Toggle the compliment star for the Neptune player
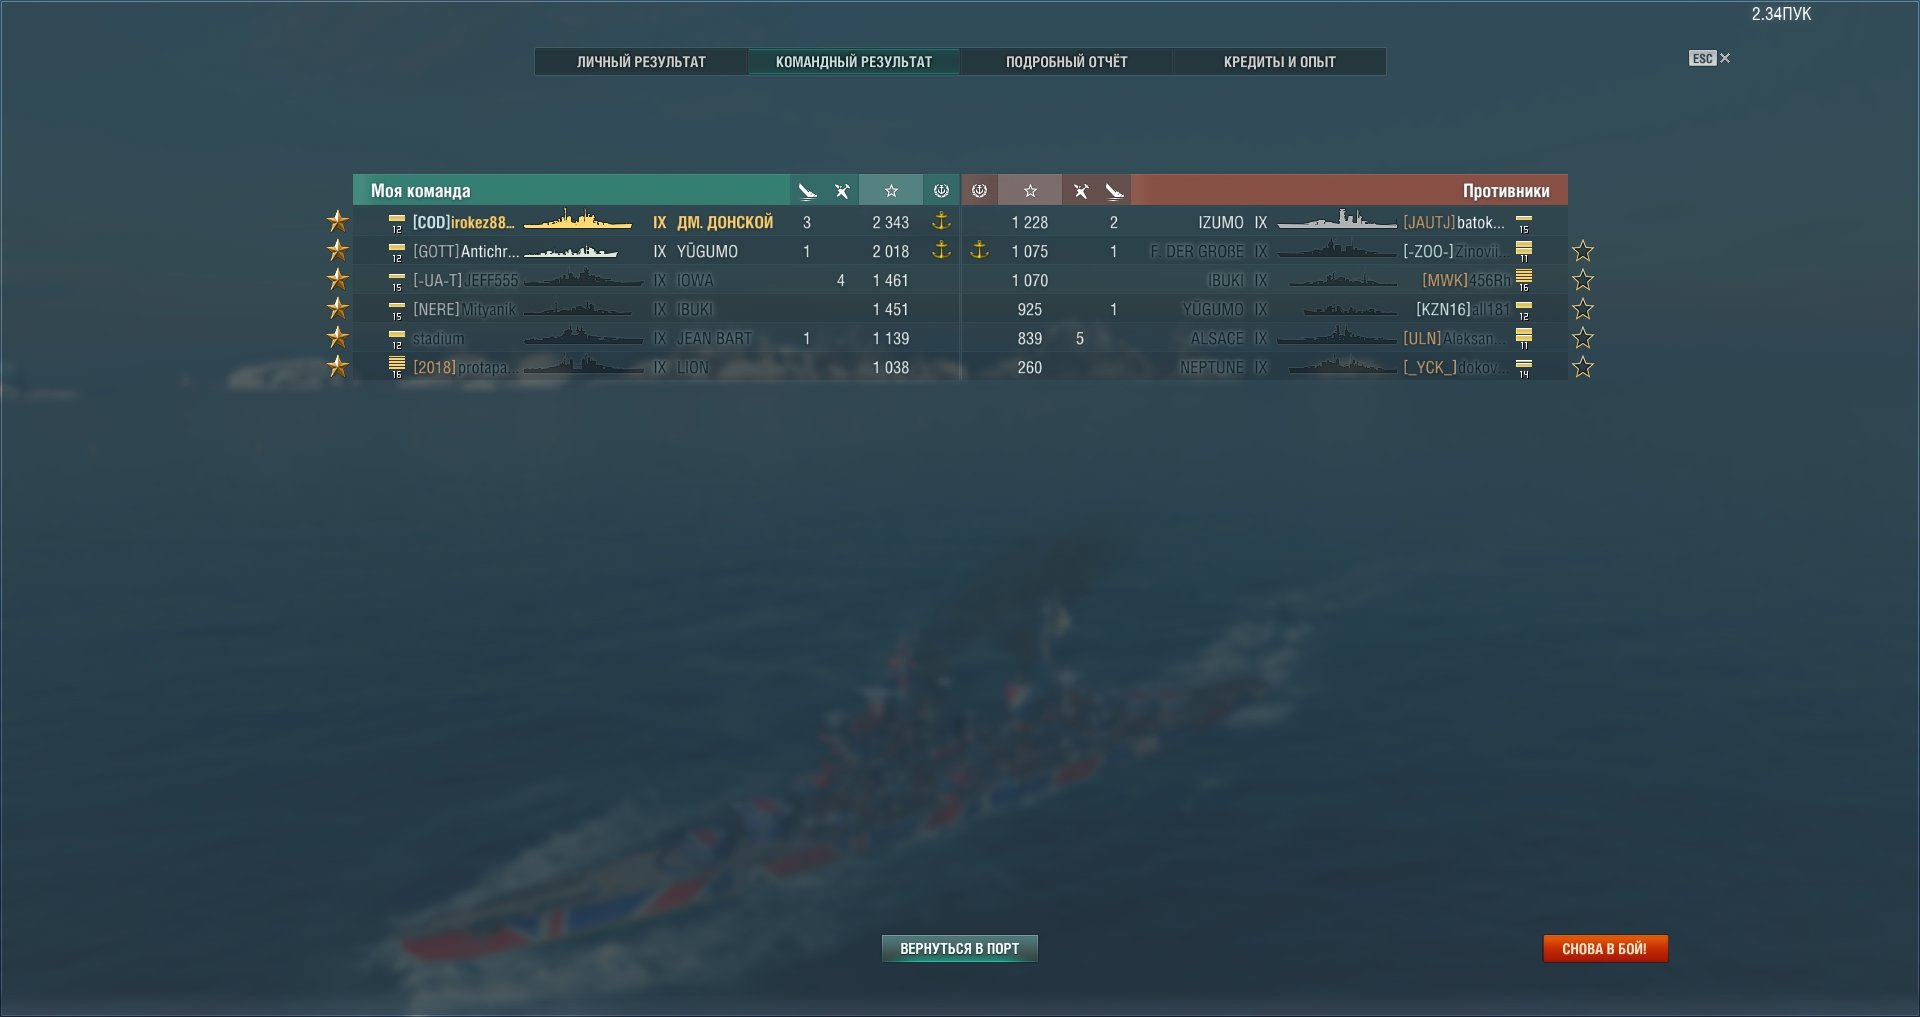 click(x=1583, y=367)
